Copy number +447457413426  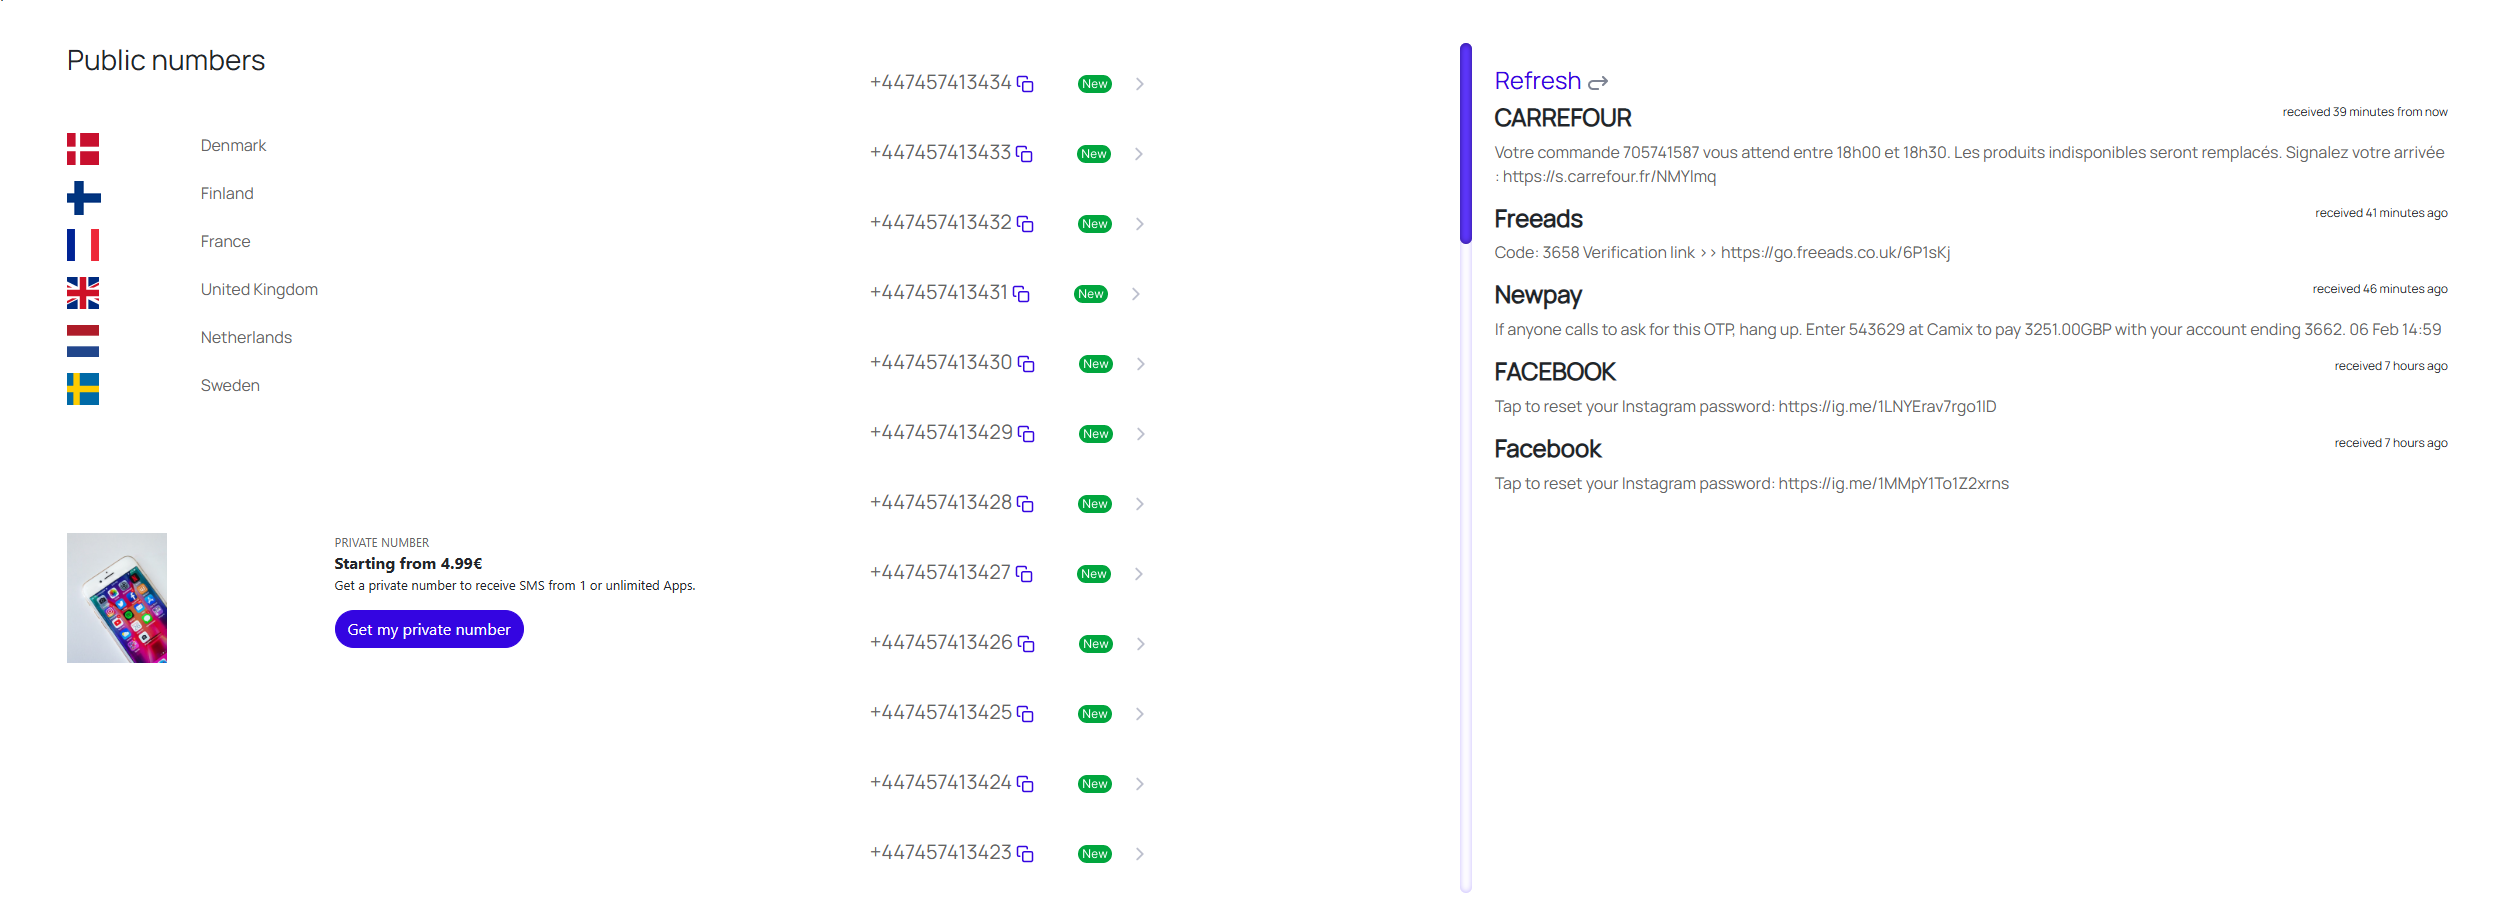(x=1026, y=644)
